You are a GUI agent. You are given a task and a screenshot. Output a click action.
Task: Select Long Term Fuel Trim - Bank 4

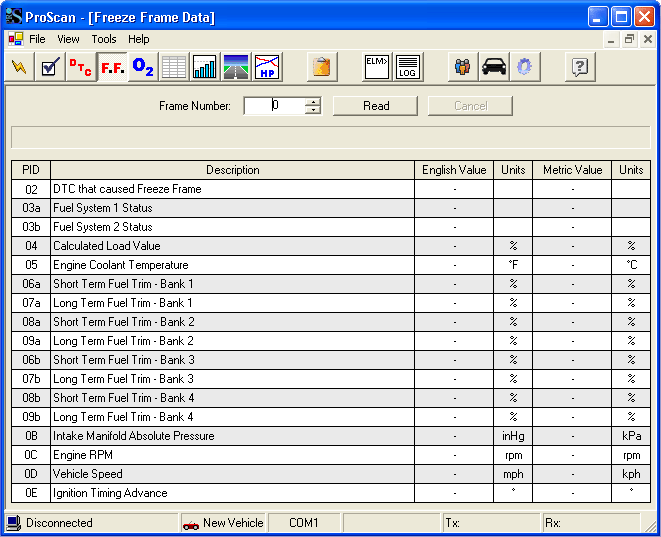point(331,417)
